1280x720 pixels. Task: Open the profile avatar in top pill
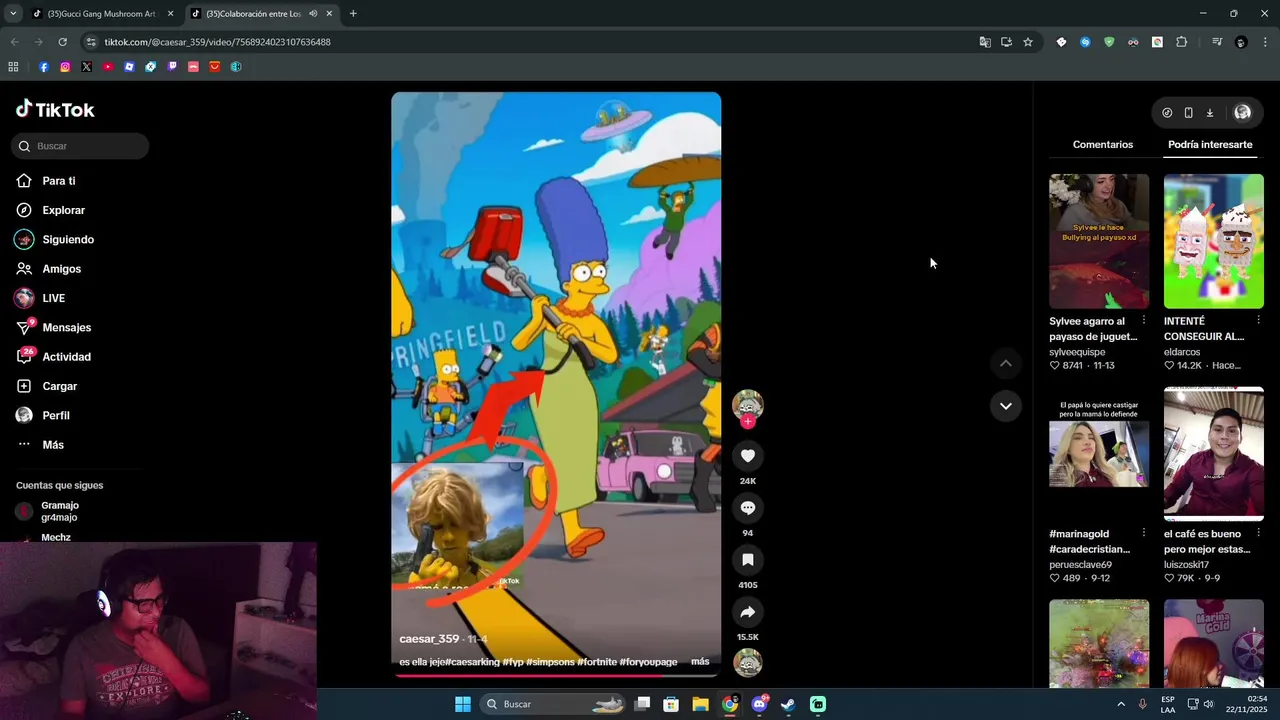pyautogui.click(x=1242, y=113)
